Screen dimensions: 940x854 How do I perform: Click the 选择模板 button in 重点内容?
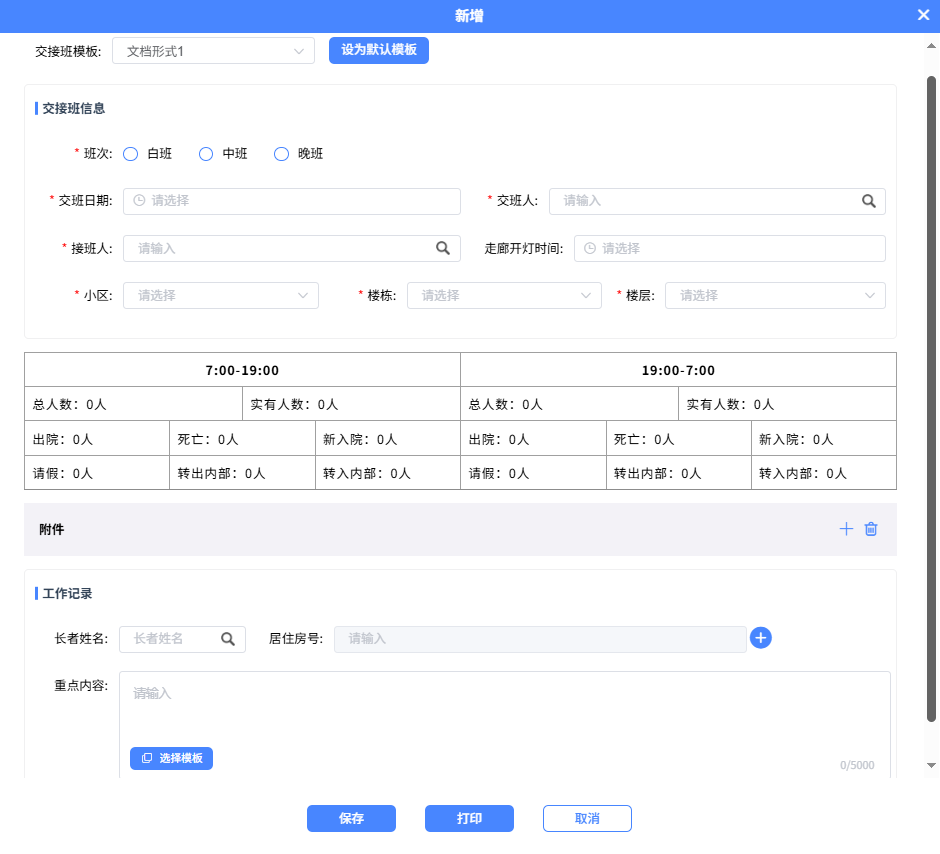point(171,759)
